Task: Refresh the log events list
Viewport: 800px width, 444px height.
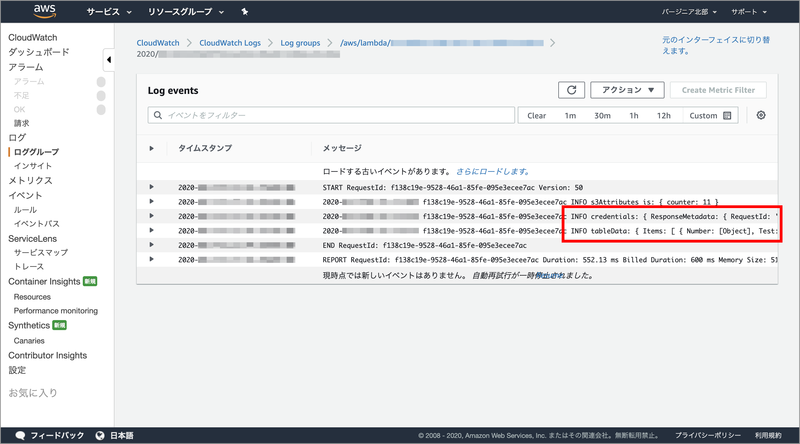Action: (571, 90)
